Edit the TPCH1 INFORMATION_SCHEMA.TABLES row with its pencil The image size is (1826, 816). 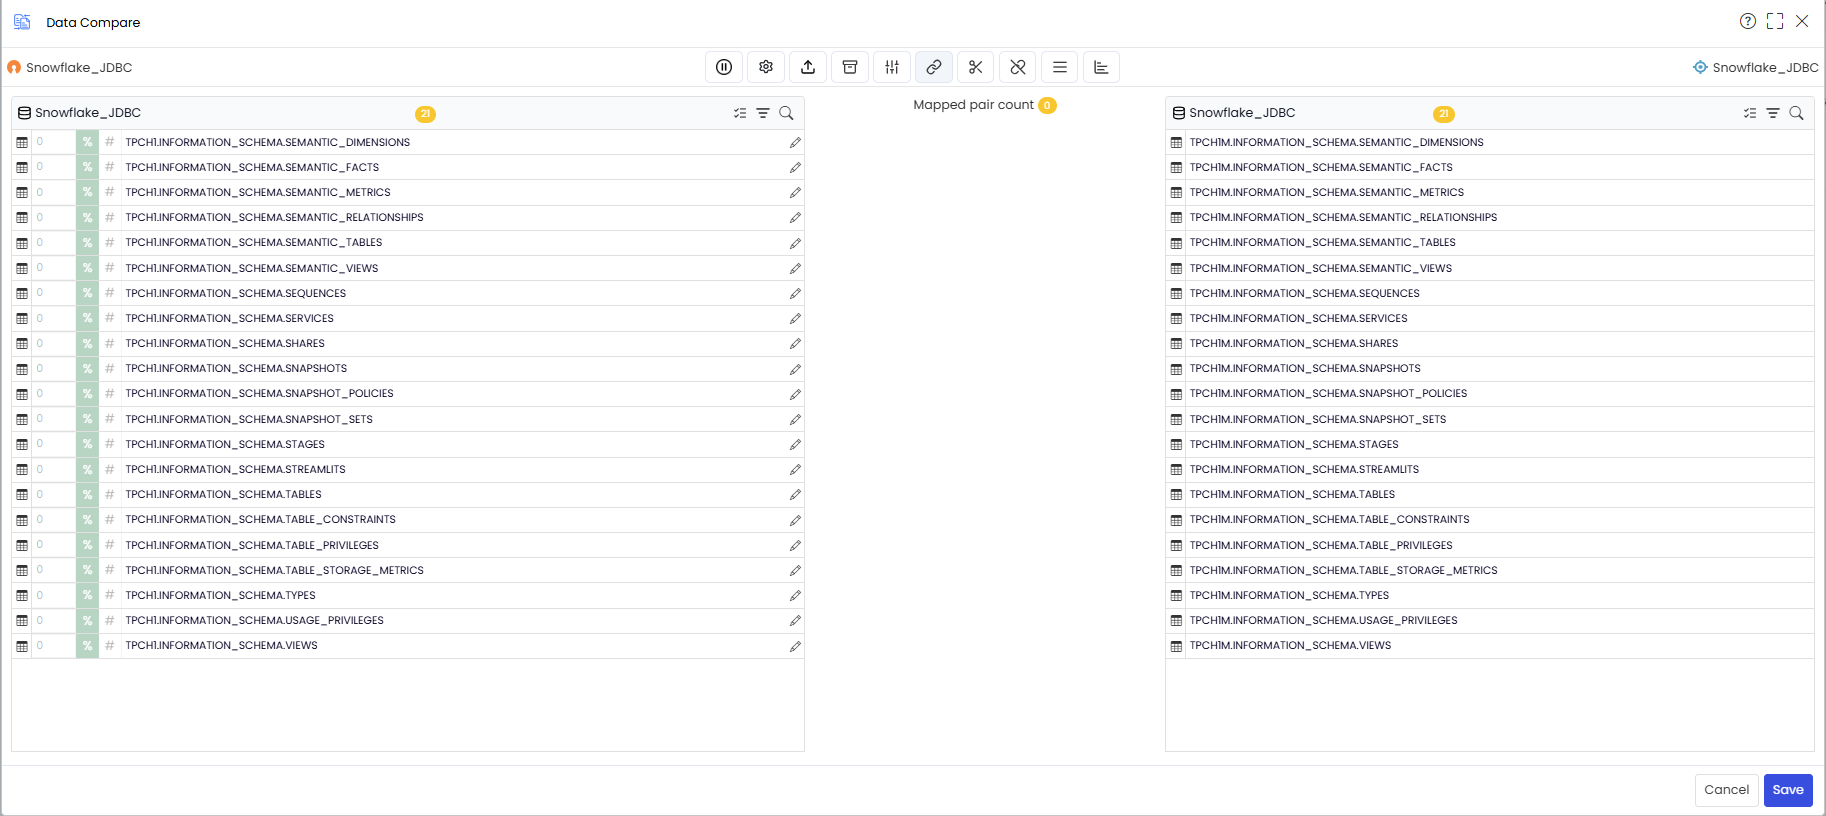click(795, 495)
